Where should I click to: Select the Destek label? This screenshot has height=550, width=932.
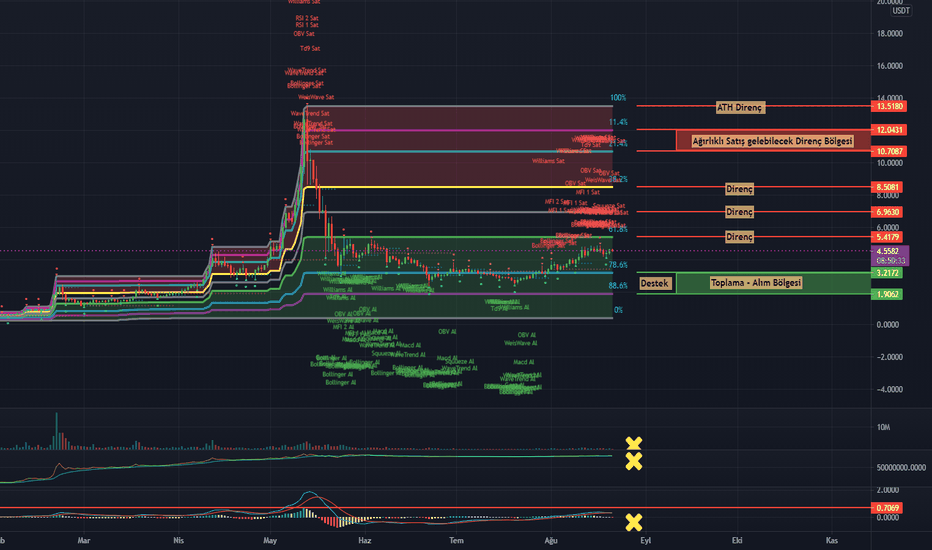click(x=654, y=284)
